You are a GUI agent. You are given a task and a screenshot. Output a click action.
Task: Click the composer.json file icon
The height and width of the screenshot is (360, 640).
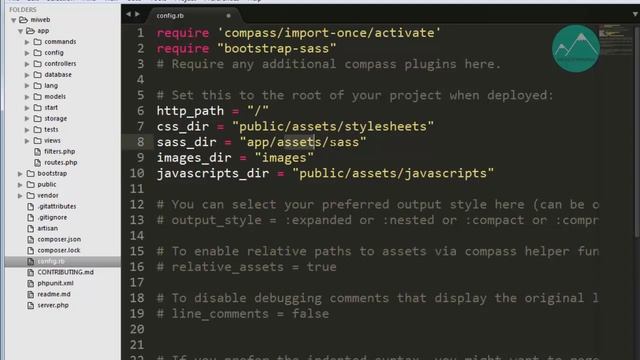pos(31,240)
